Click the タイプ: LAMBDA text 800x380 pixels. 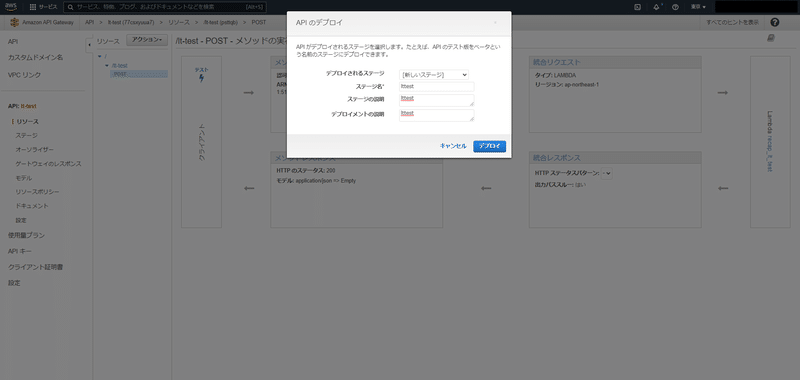(x=556, y=75)
